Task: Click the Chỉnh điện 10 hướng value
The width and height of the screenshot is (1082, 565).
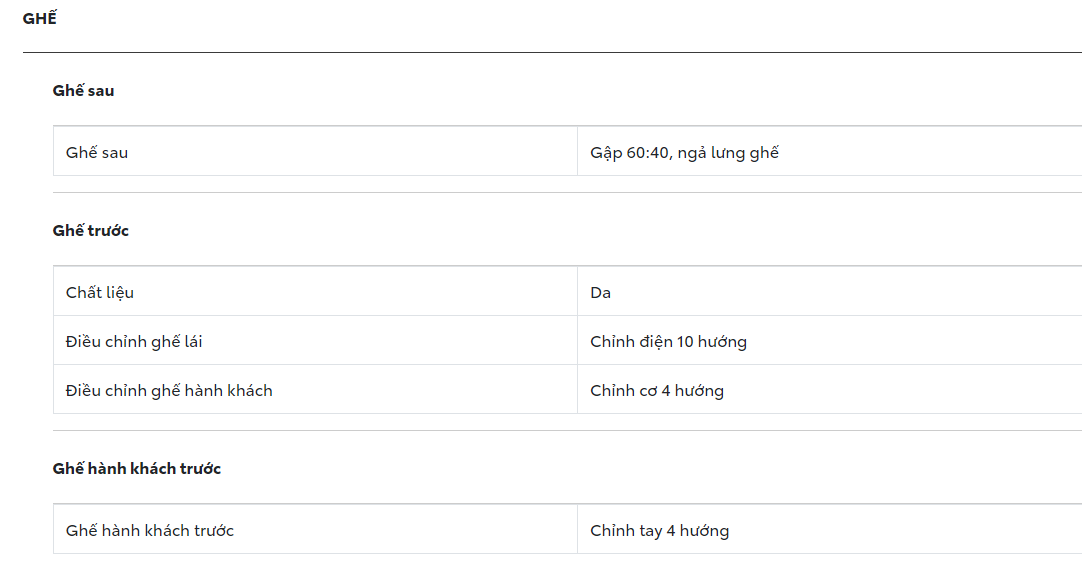Action: 668,342
